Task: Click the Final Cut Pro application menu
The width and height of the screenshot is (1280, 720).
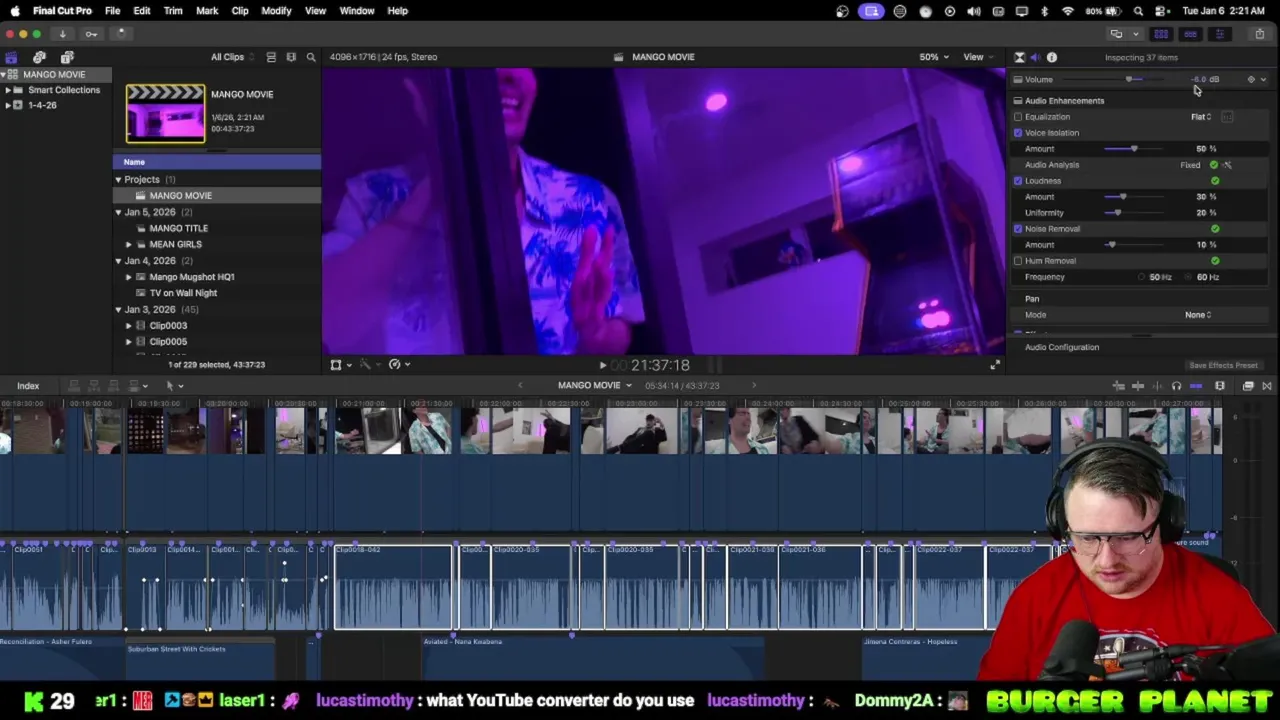Action: click(62, 11)
